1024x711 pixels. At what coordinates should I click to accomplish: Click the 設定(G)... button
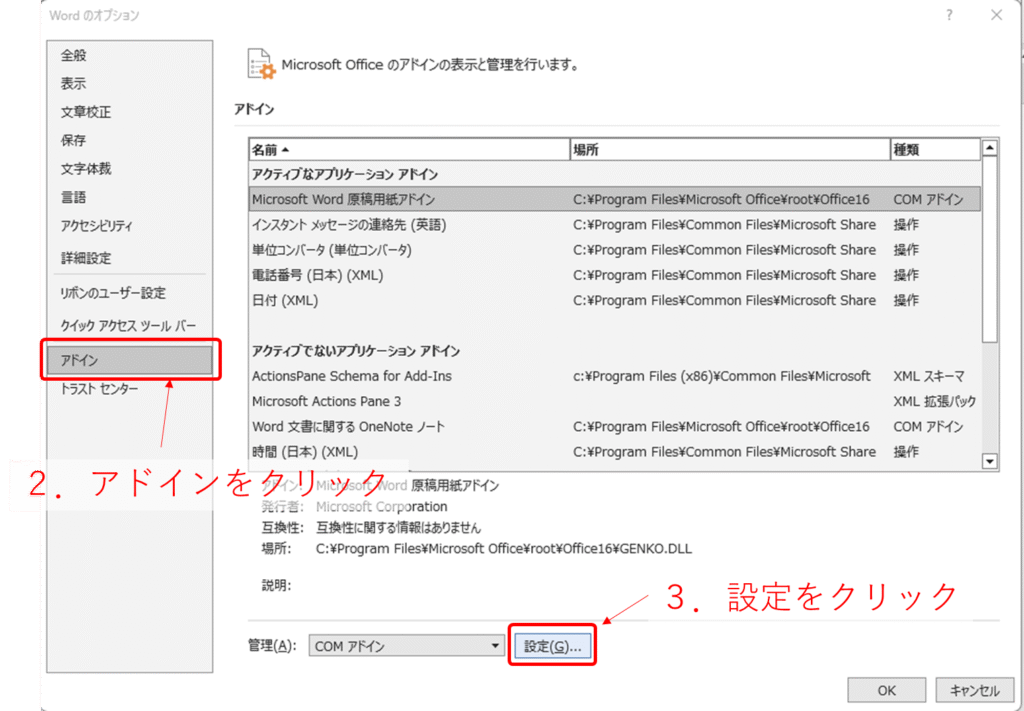coord(552,646)
